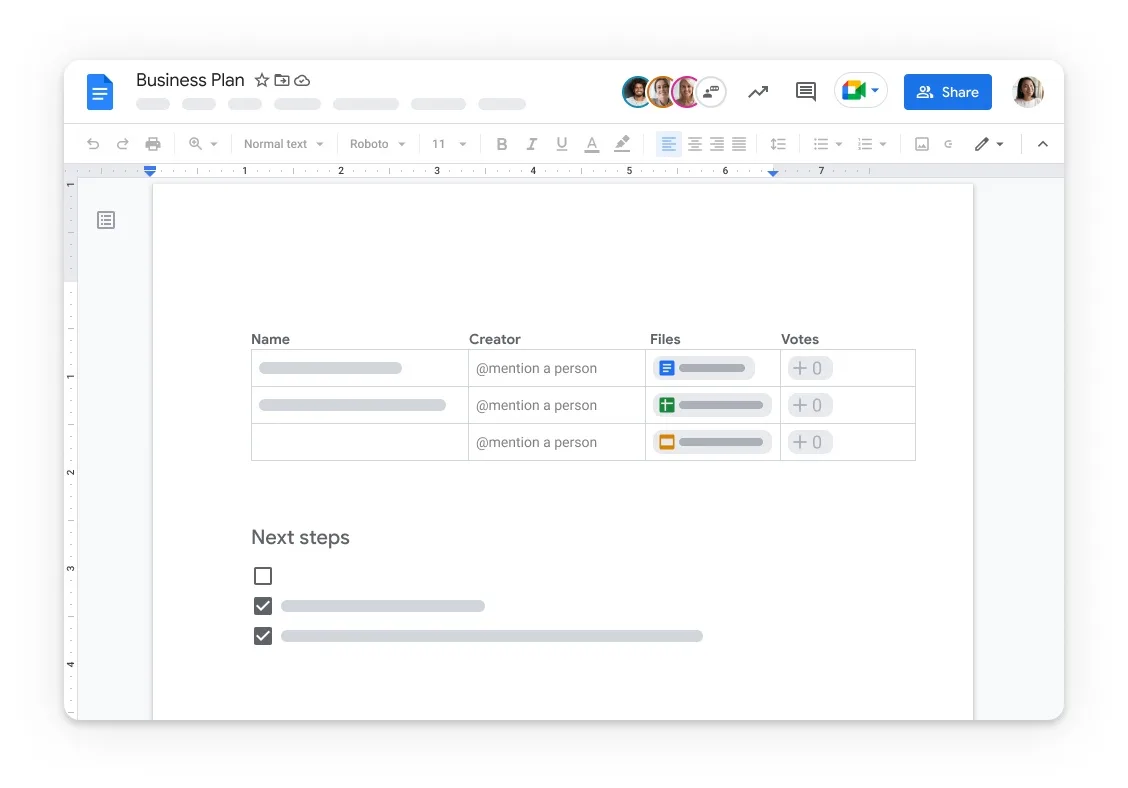The image size is (1128, 788).
Task: Click the Name column header
Action: [x=270, y=339]
